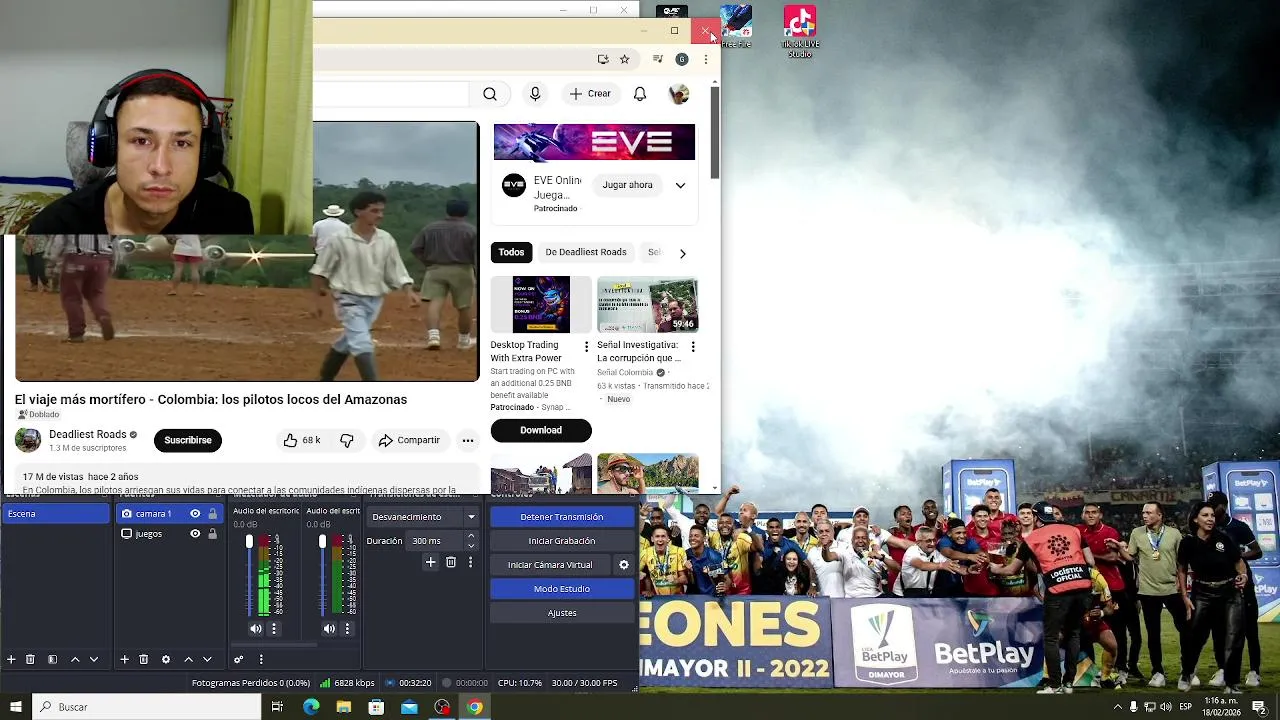Move selected OBS source up

click(x=188, y=659)
